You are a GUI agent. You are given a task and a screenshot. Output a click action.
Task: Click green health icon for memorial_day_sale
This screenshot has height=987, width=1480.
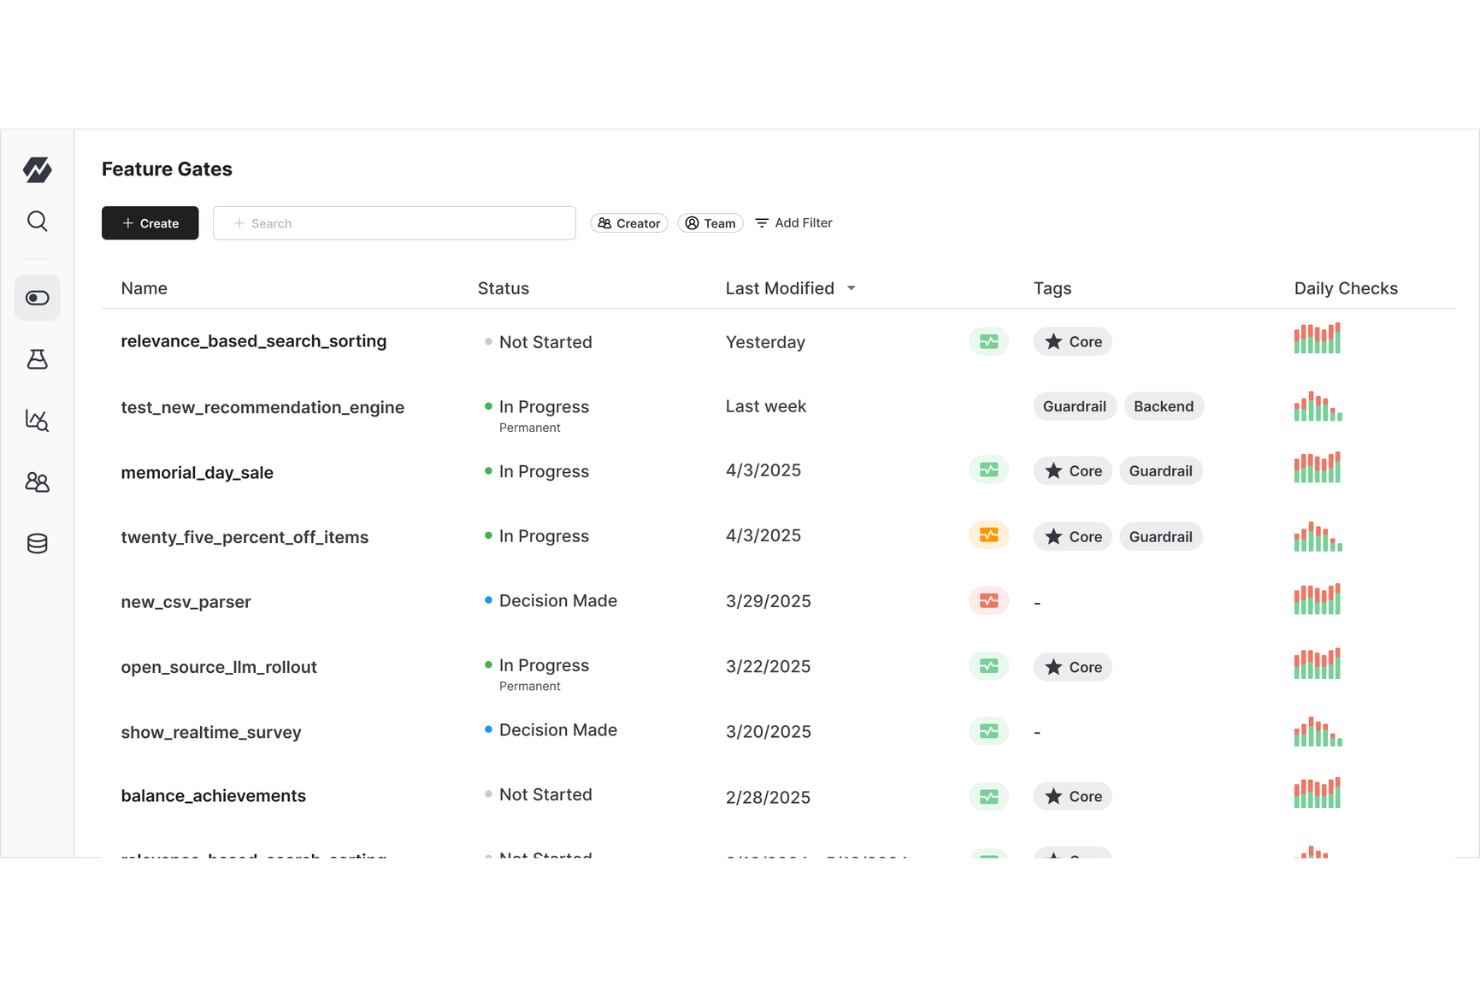click(x=989, y=470)
